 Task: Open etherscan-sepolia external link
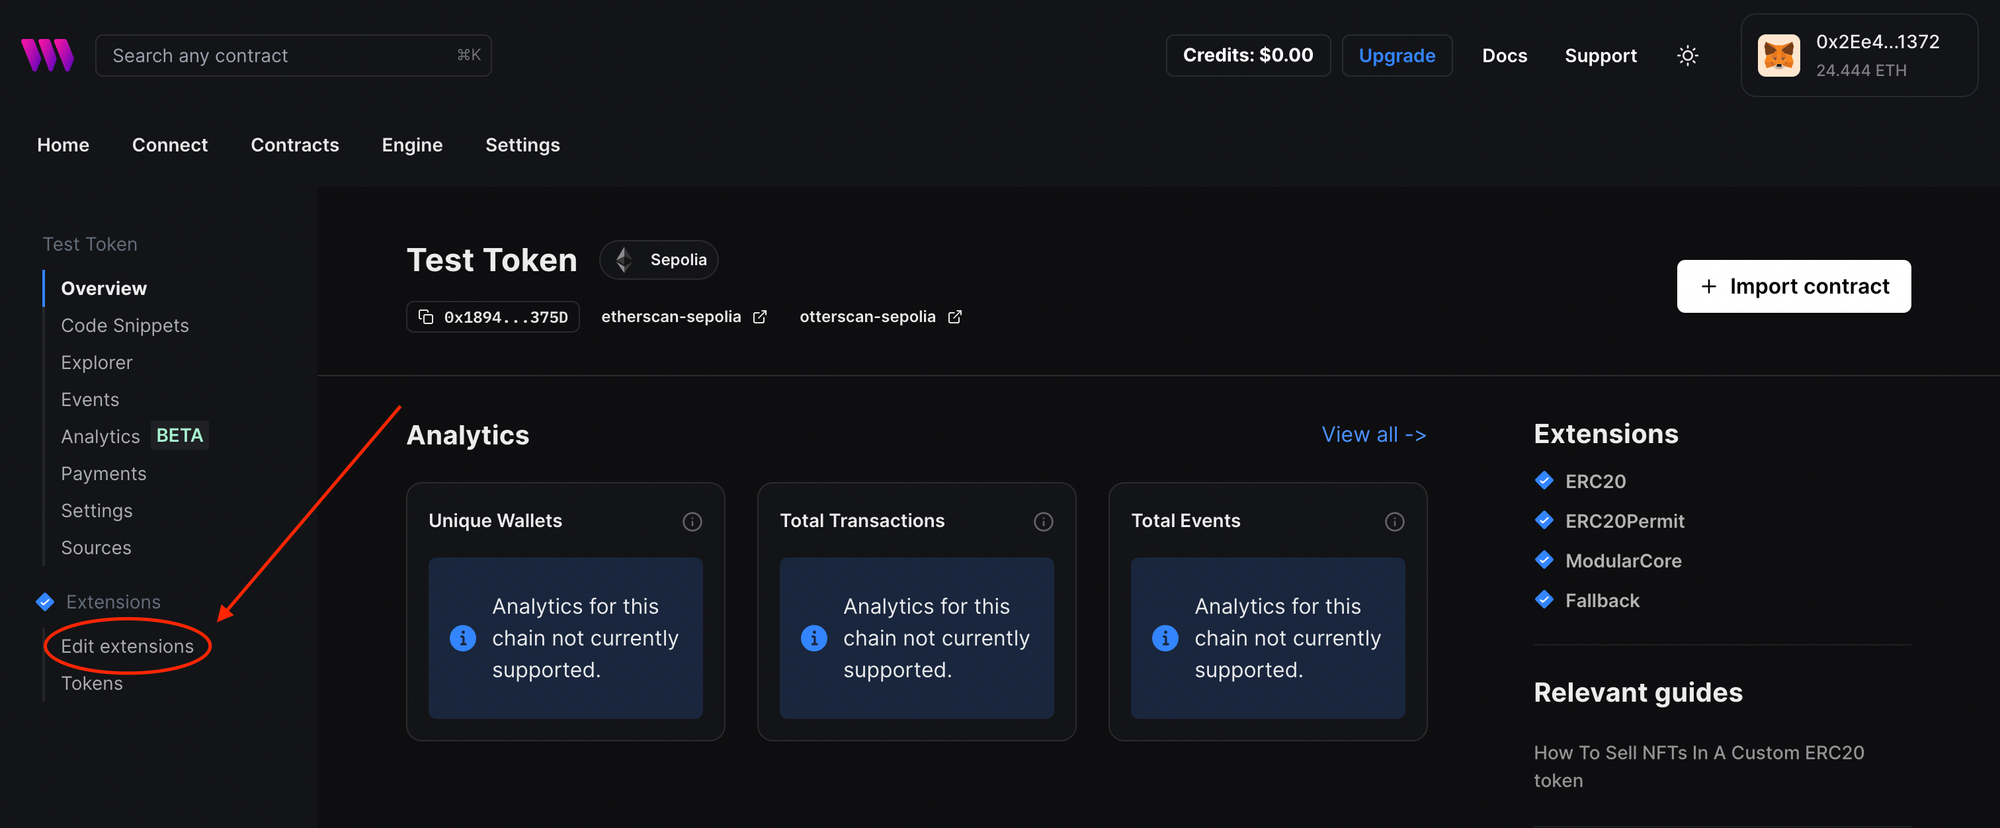[684, 317]
